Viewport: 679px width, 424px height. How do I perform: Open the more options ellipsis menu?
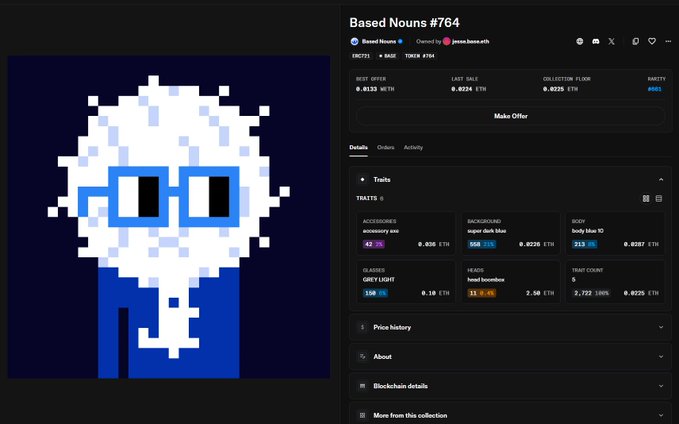(668, 42)
